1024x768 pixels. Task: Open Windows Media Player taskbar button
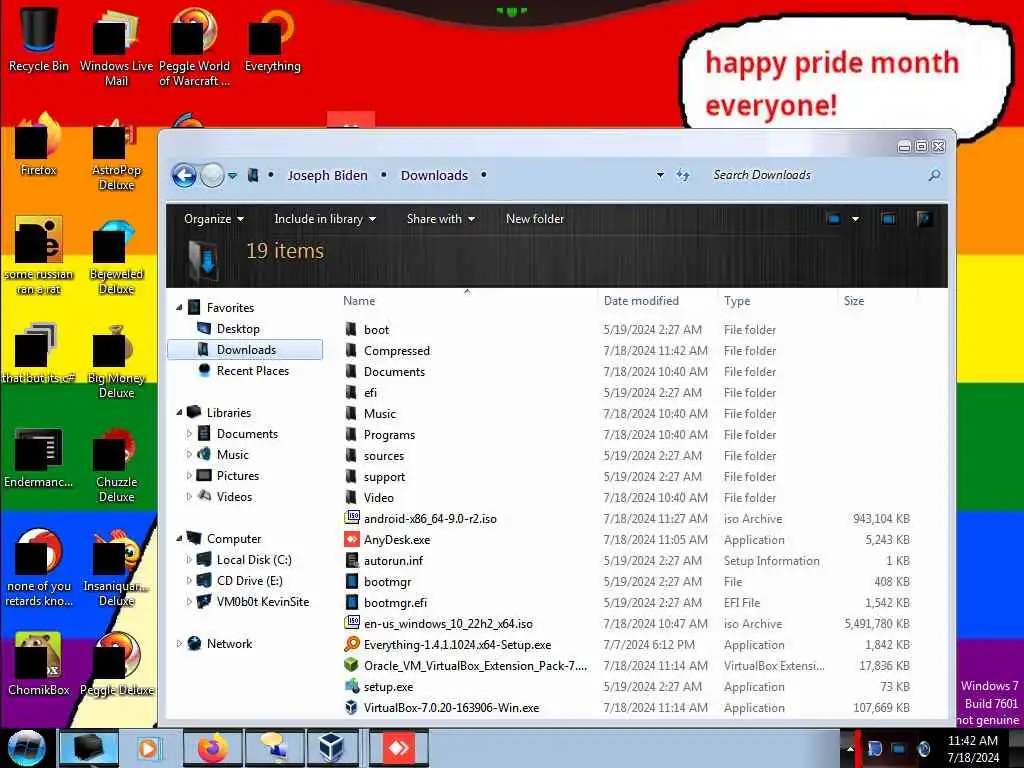pyautogui.click(x=149, y=748)
